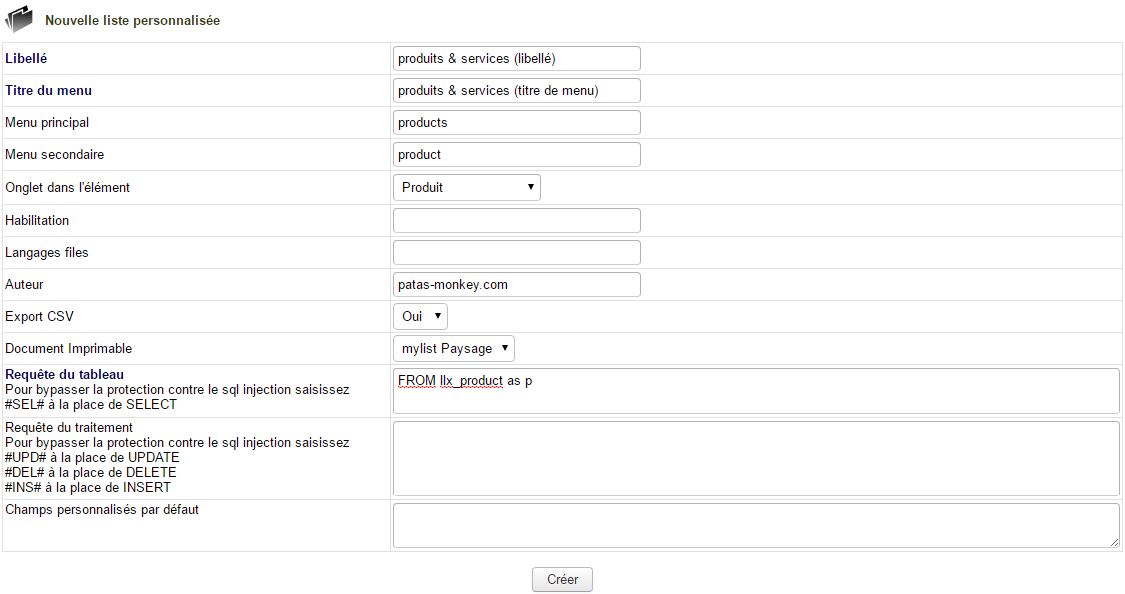The image size is (1125, 594).
Task: Click inside the Titre du menu input field
Action: (516, 90)
